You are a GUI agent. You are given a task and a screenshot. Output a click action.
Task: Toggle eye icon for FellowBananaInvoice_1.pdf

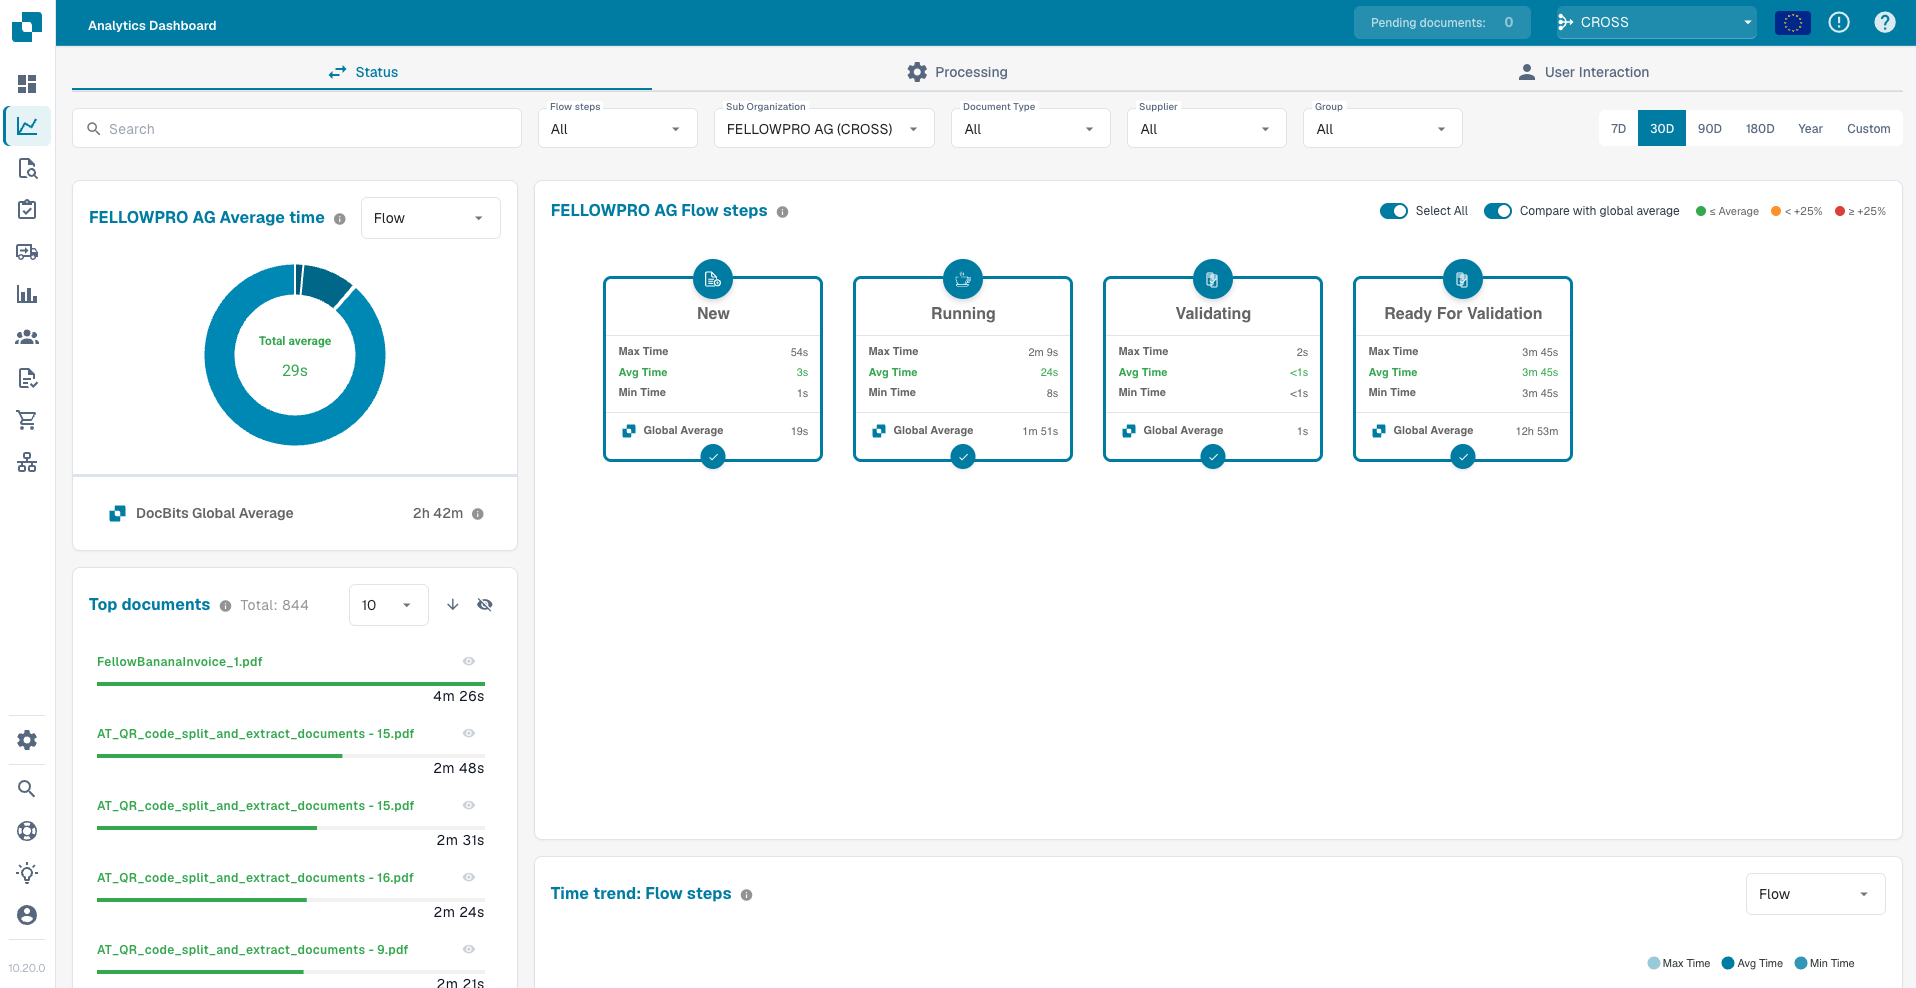(x=469, y=661)
